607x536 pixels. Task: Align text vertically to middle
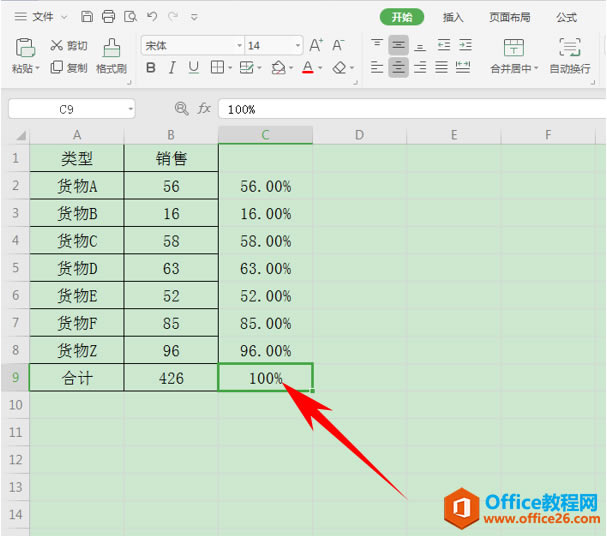398,45
